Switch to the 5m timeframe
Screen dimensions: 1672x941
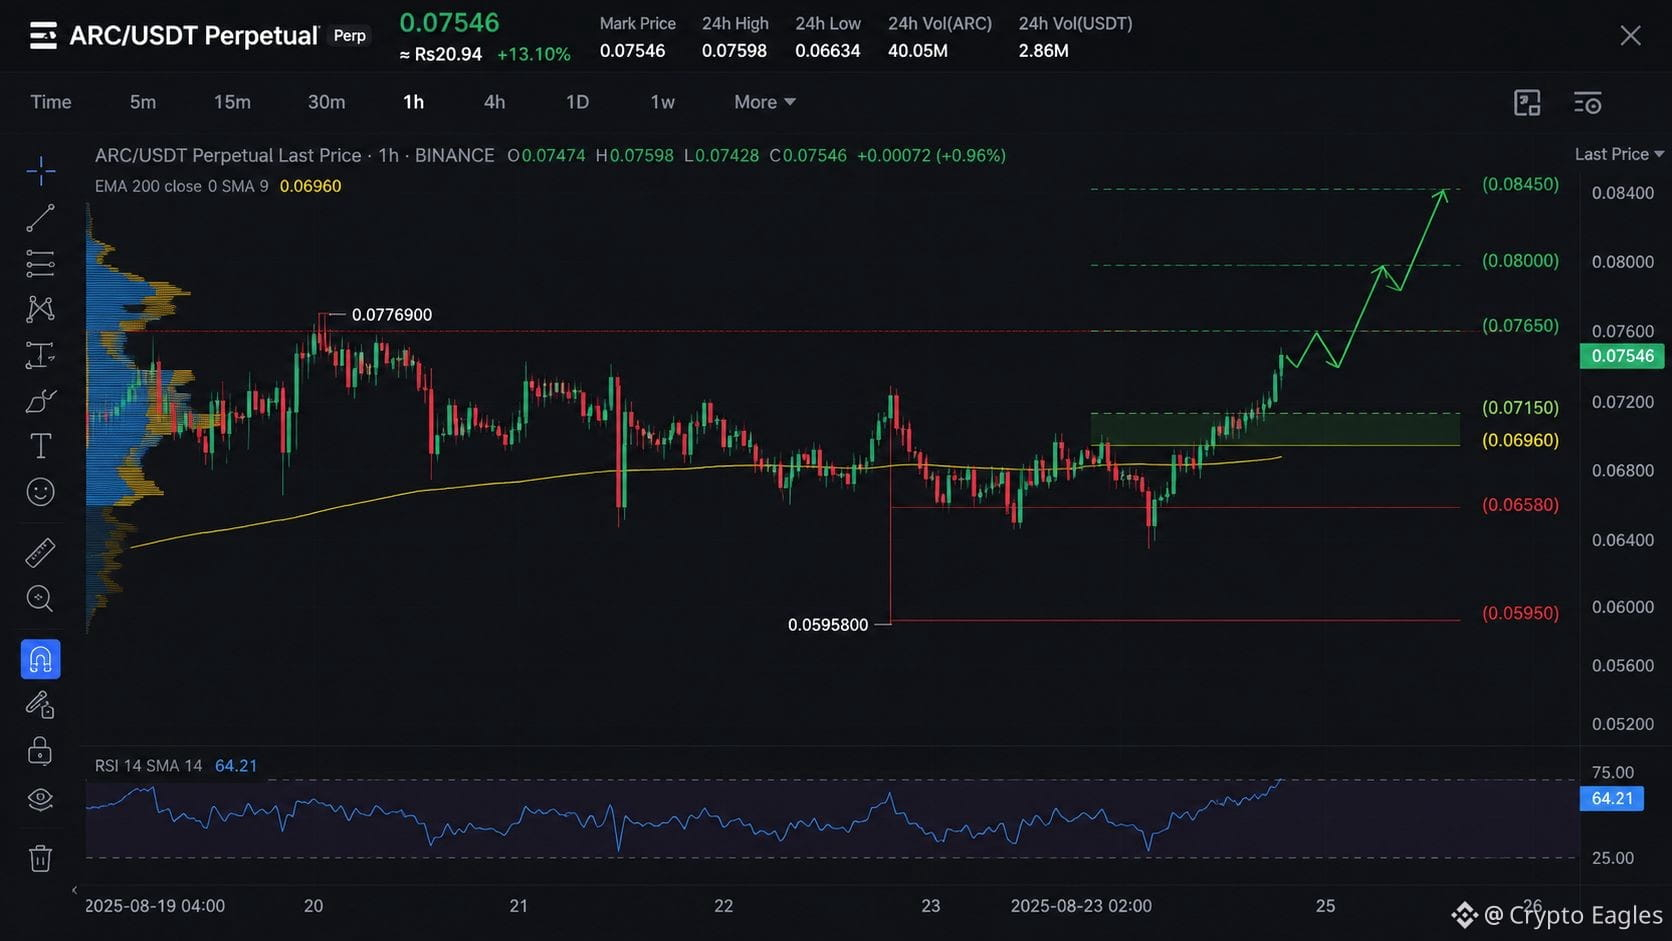[143, 102]
